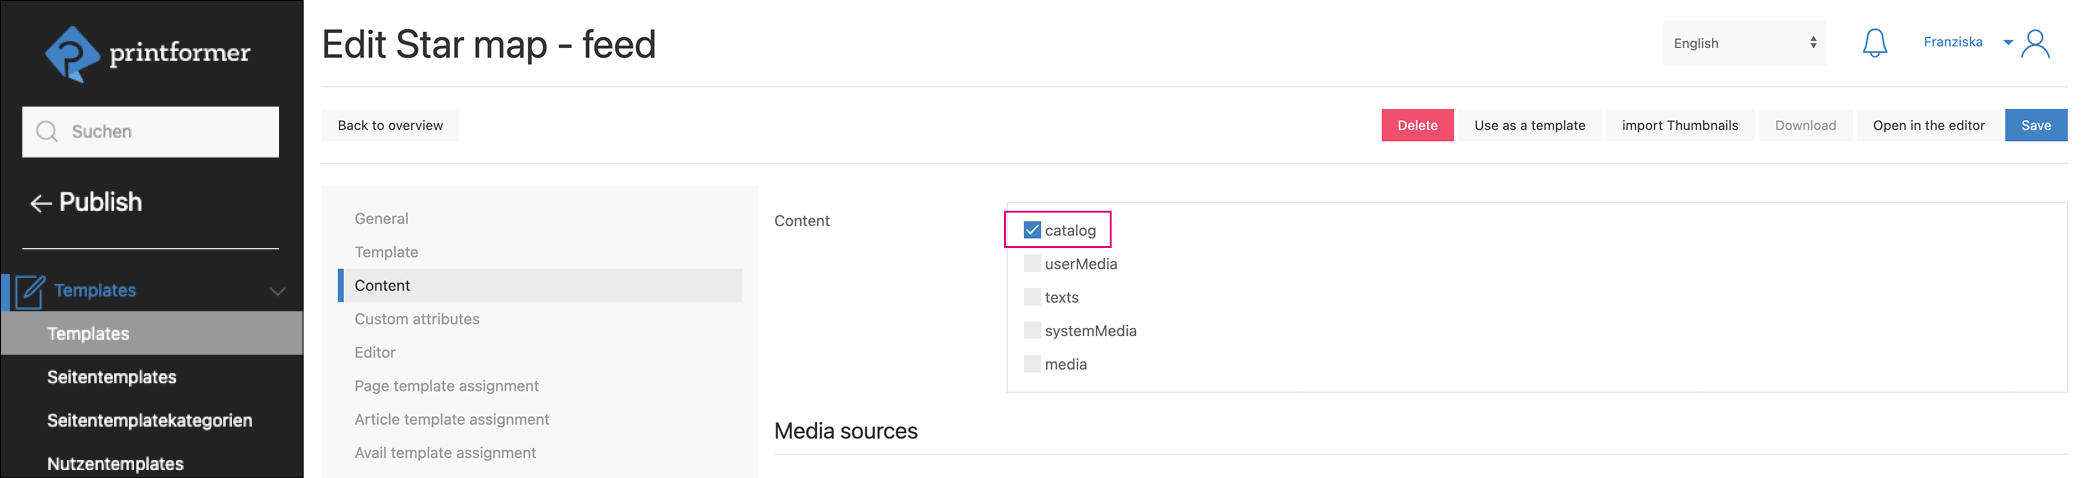Tick the systemMedia checkbox
The width and height of the screenshot is (2083, 478).
(1032, 331)
